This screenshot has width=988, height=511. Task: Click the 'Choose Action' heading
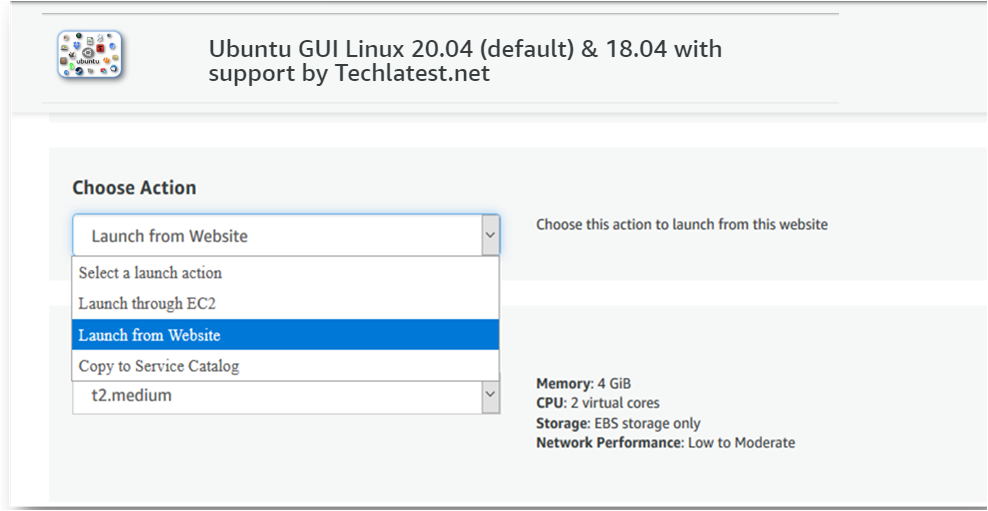tap(134, 188)
